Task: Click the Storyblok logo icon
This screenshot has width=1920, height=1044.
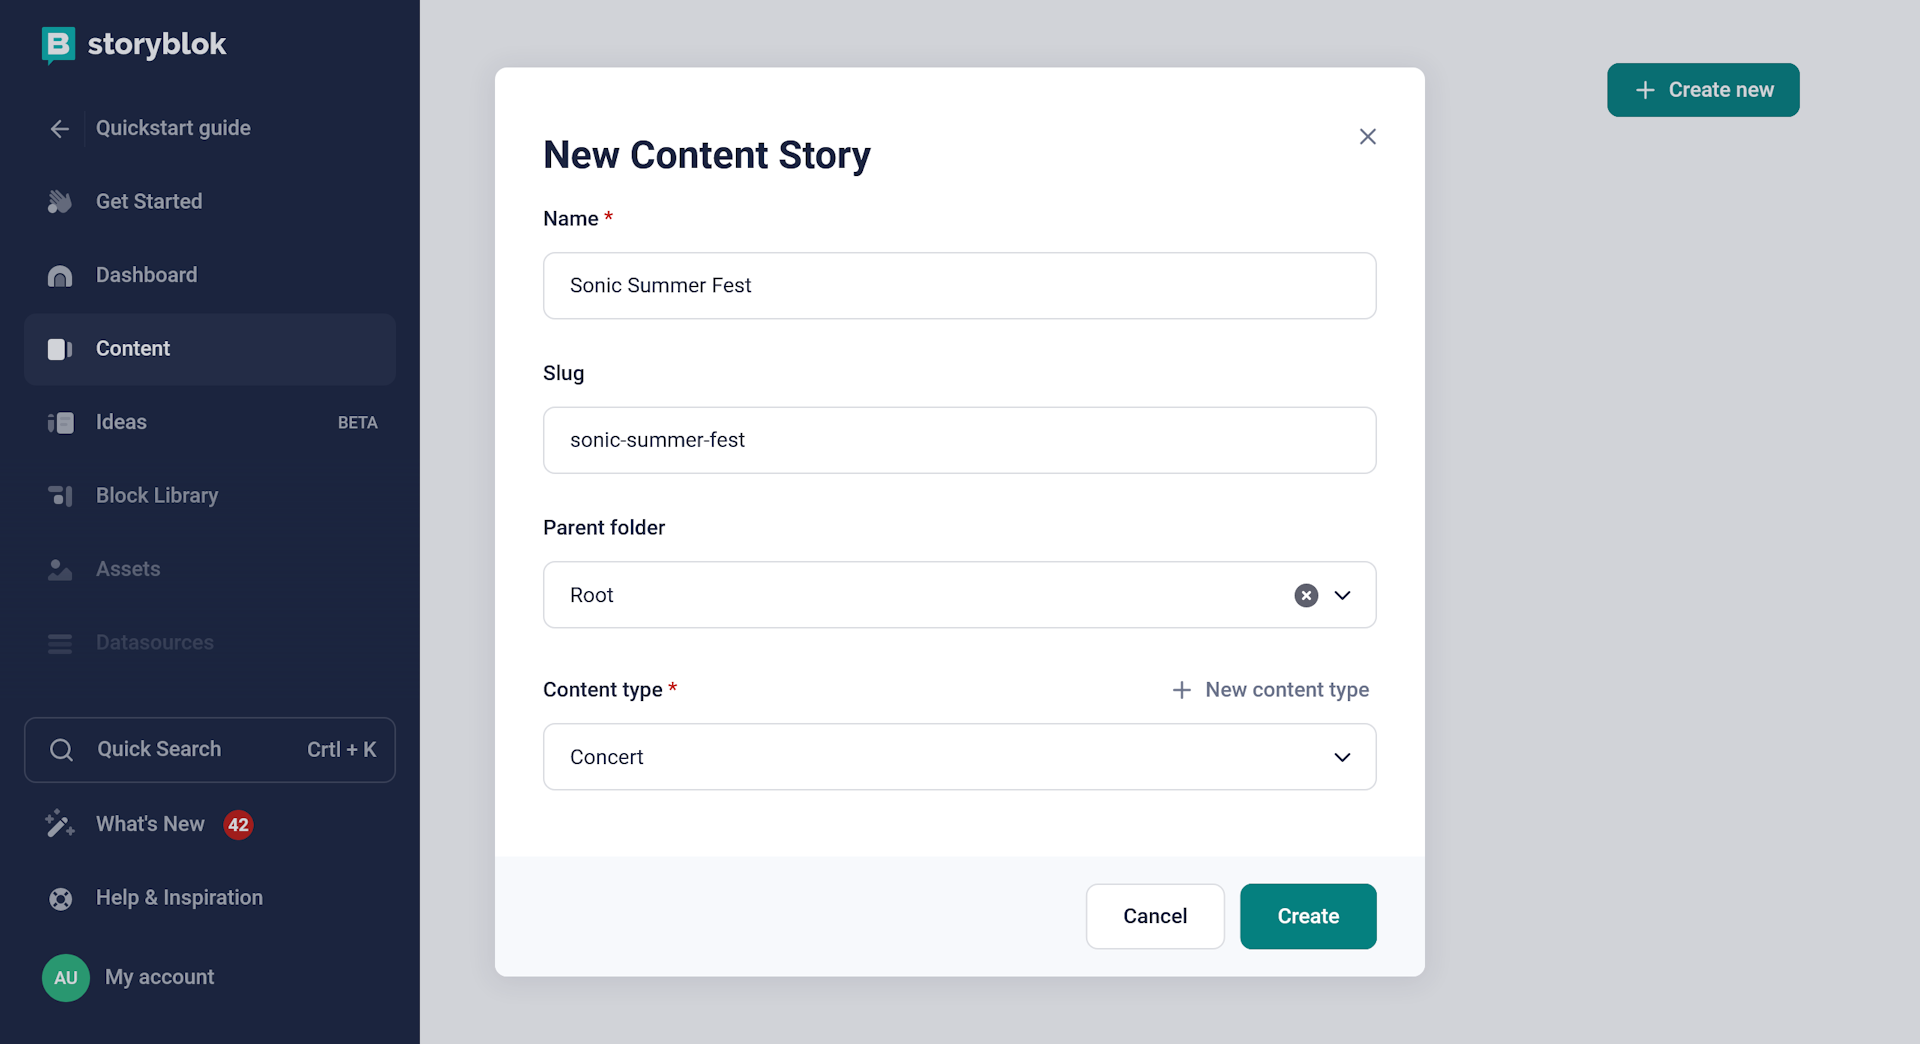Action: [x=58, y=44]
